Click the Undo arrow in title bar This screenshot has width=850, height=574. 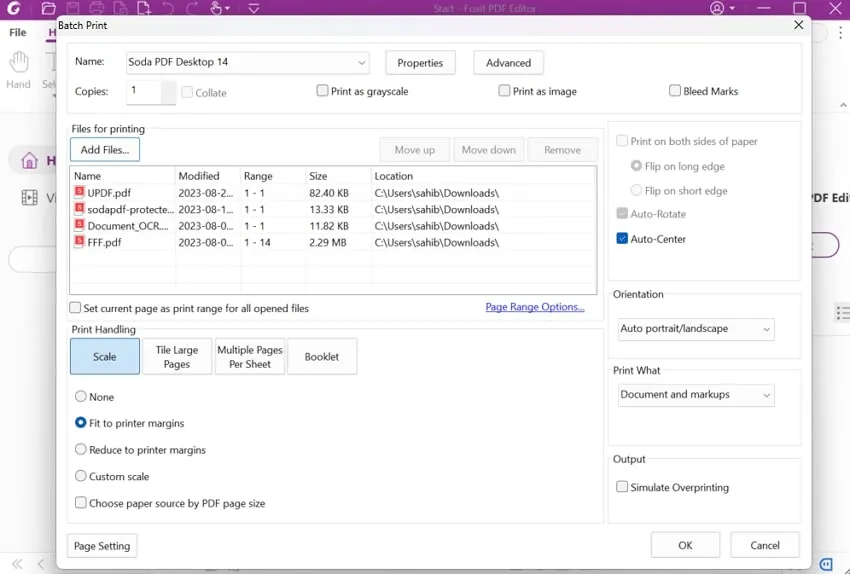pyautogui.click(x=168, y=8)
